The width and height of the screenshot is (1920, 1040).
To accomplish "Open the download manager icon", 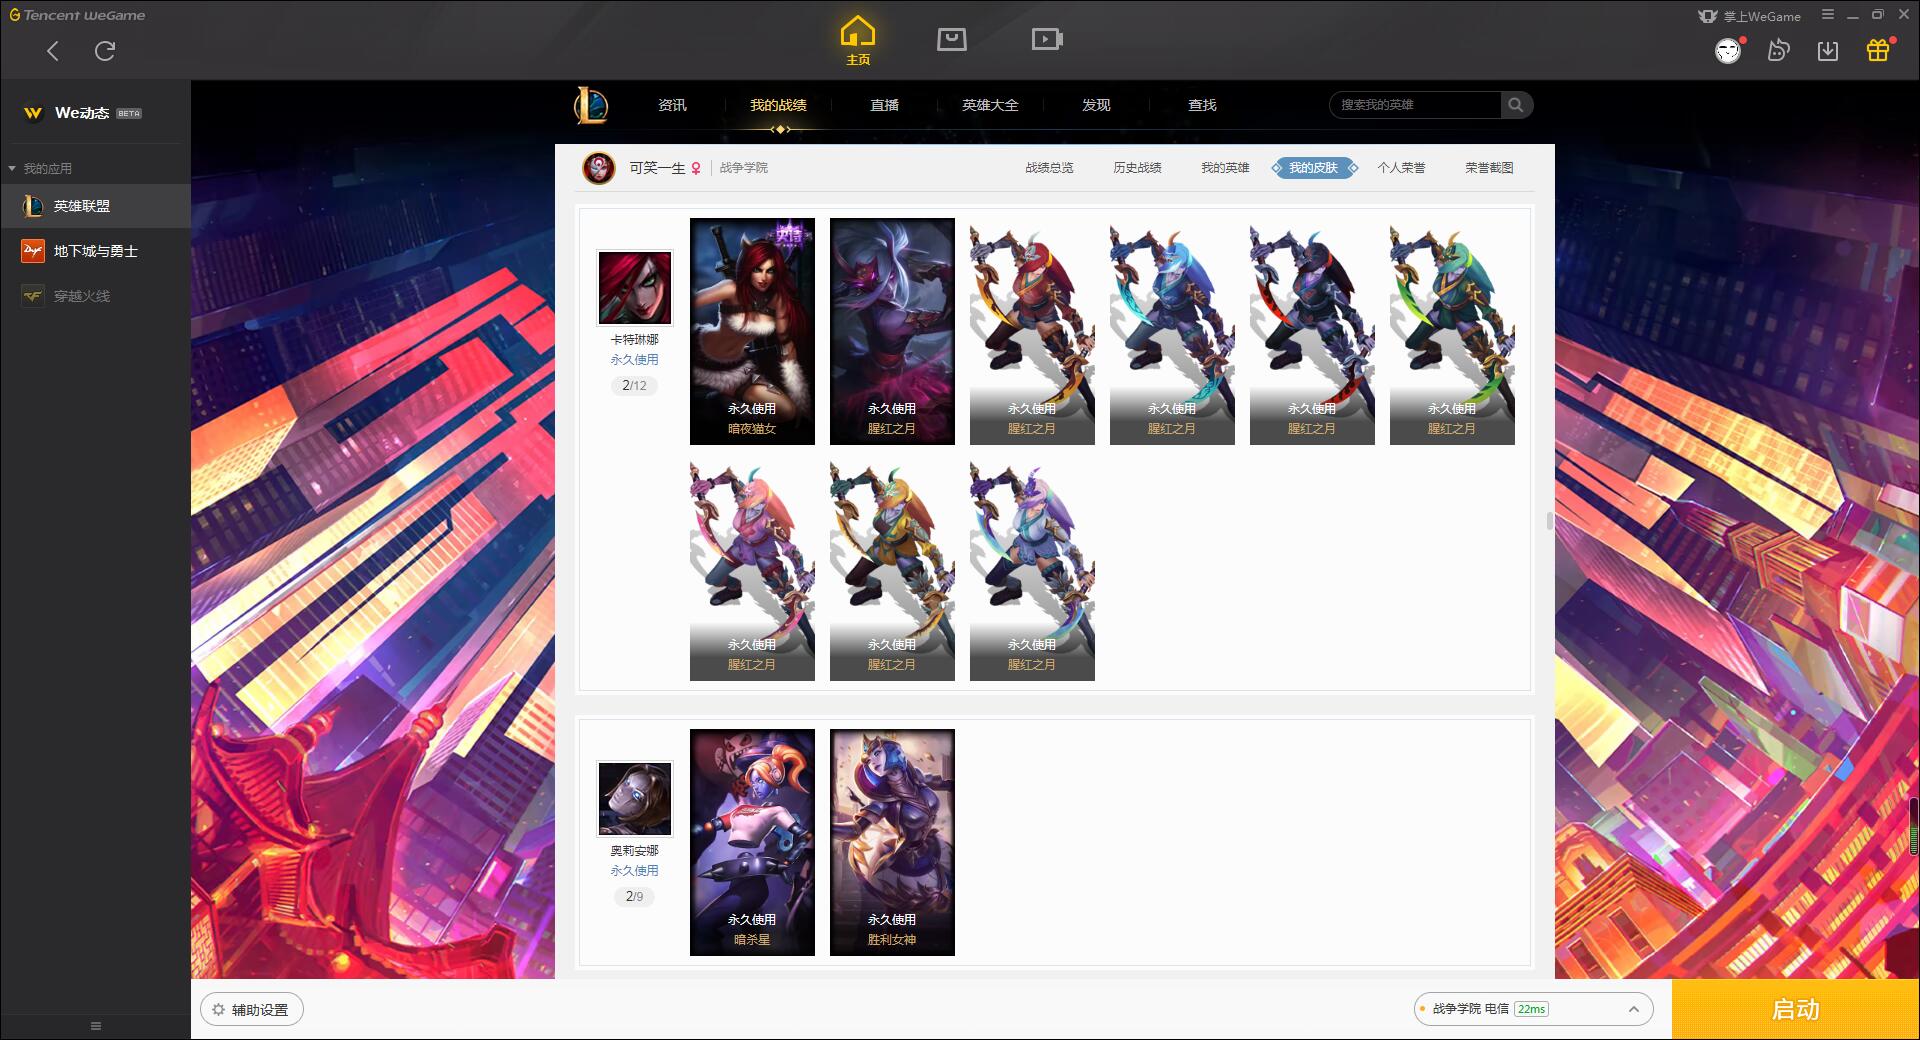I will 1828,51.
